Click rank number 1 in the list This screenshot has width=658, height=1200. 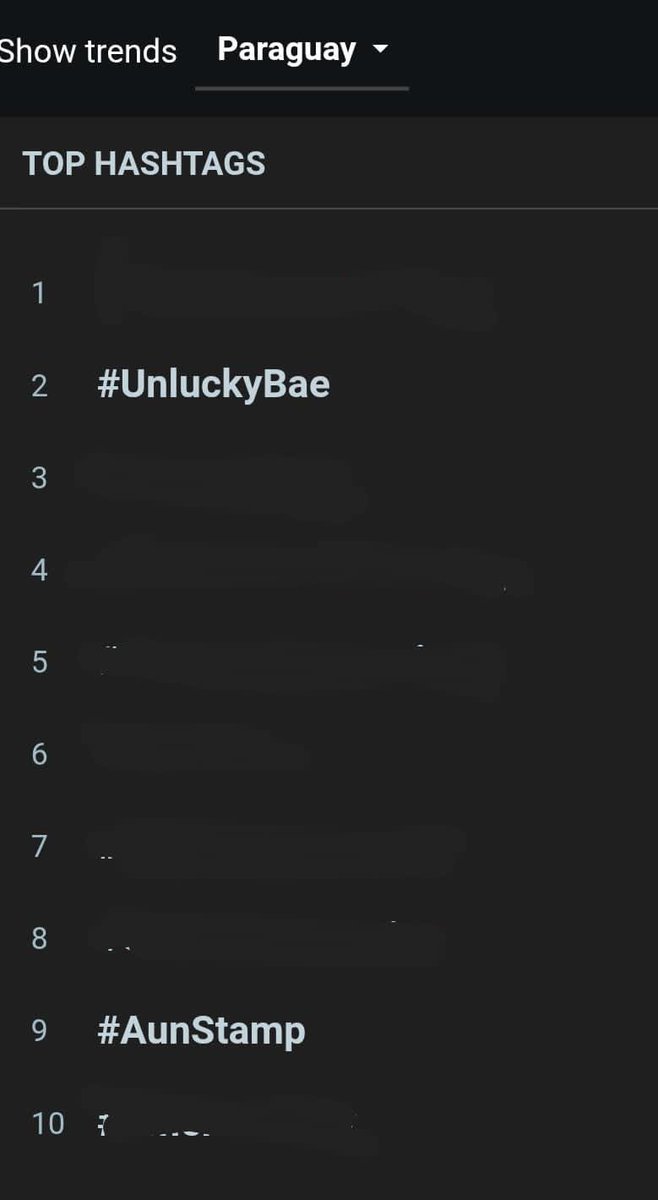39,293
